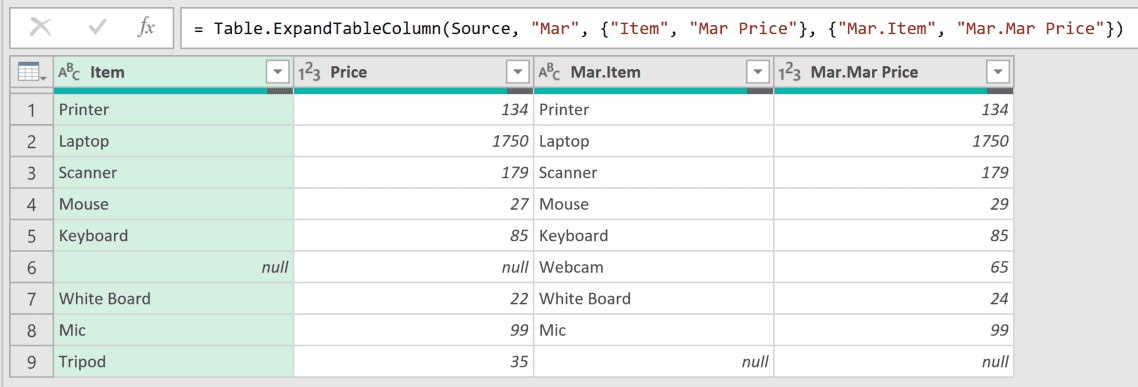Change the 123 data type icon of Mar.Mar Price column
This screenshot has width=1138, height=387.
(791, 73)
